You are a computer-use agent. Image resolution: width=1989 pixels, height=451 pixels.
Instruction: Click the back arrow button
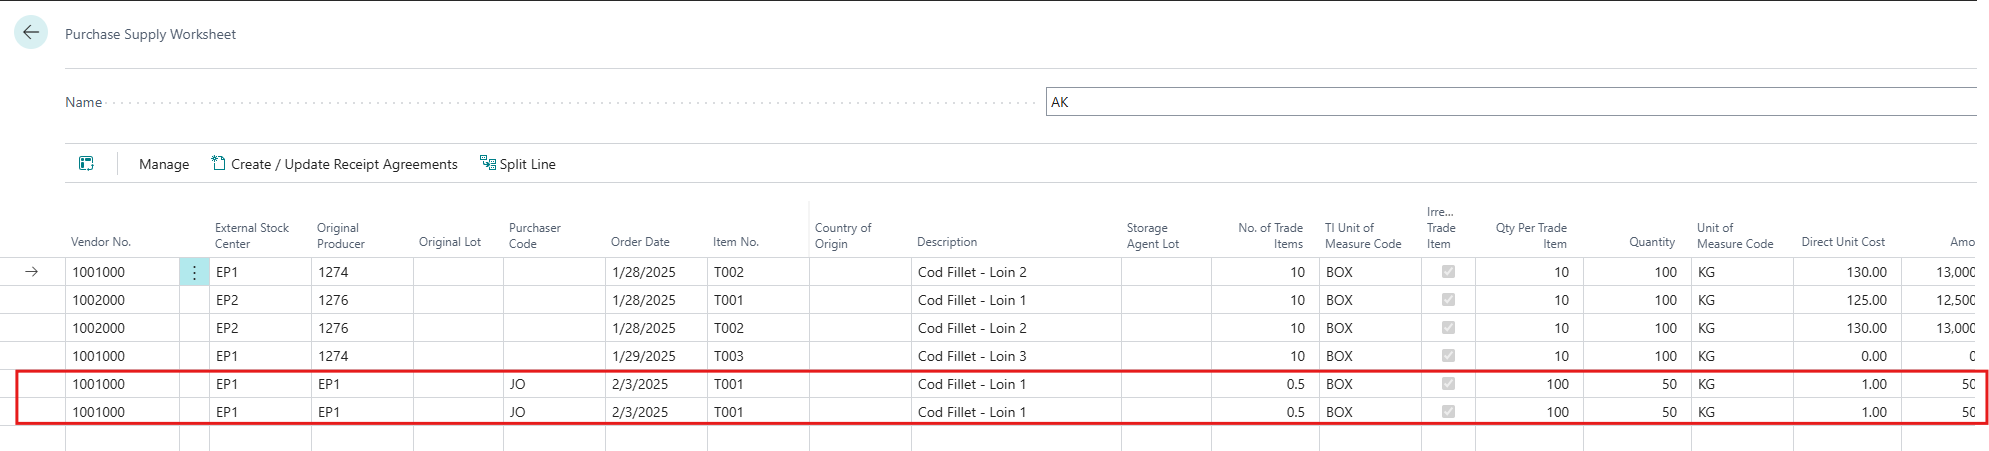pos(31,33)
